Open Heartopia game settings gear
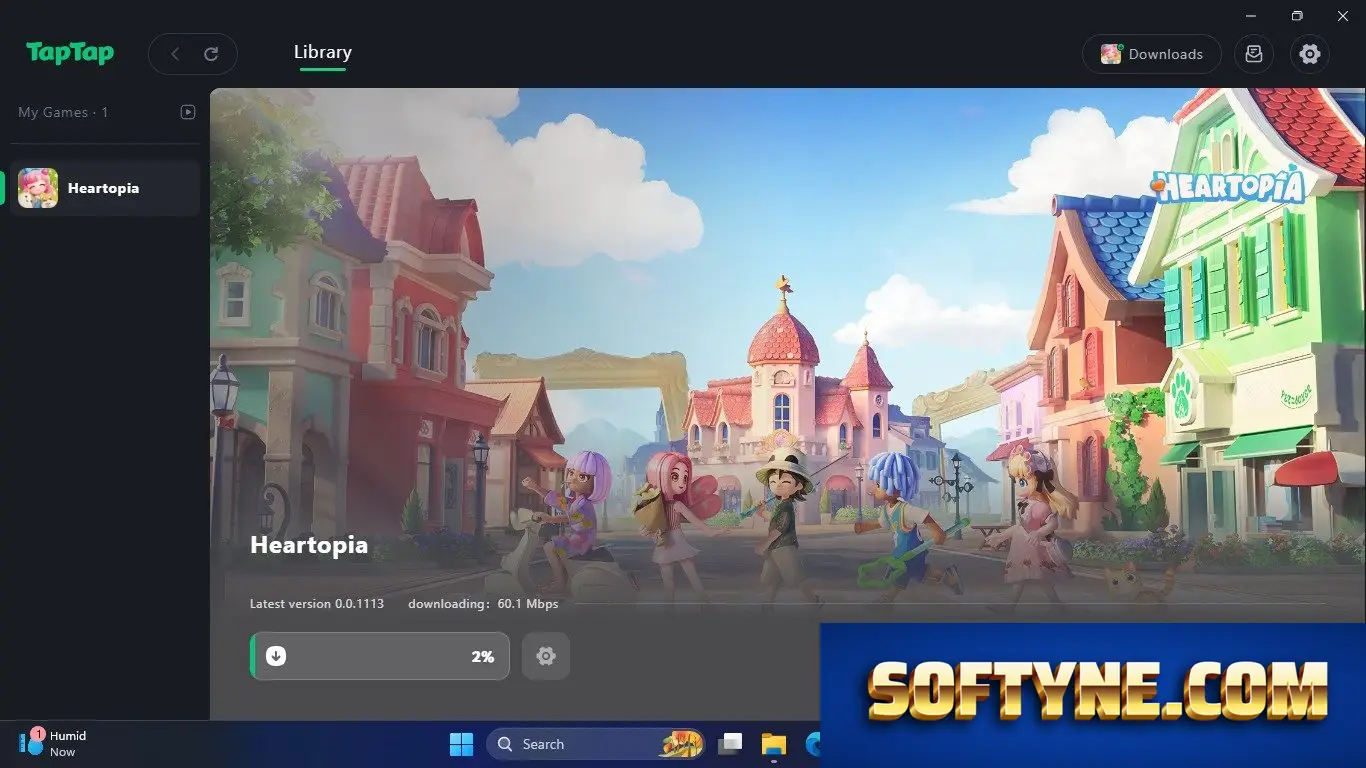The width and height of the screenshot is (1366, 768). click(x=546, y=656)
